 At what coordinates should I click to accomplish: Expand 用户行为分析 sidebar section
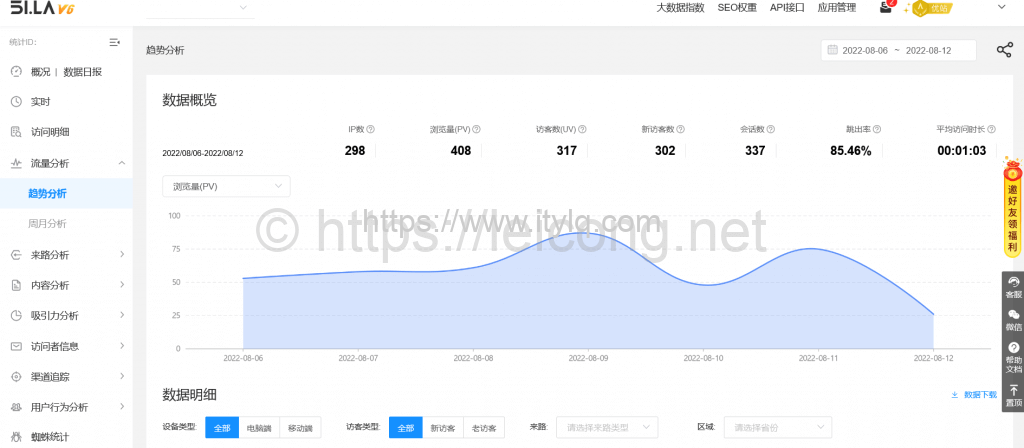(x=65, y=407)
